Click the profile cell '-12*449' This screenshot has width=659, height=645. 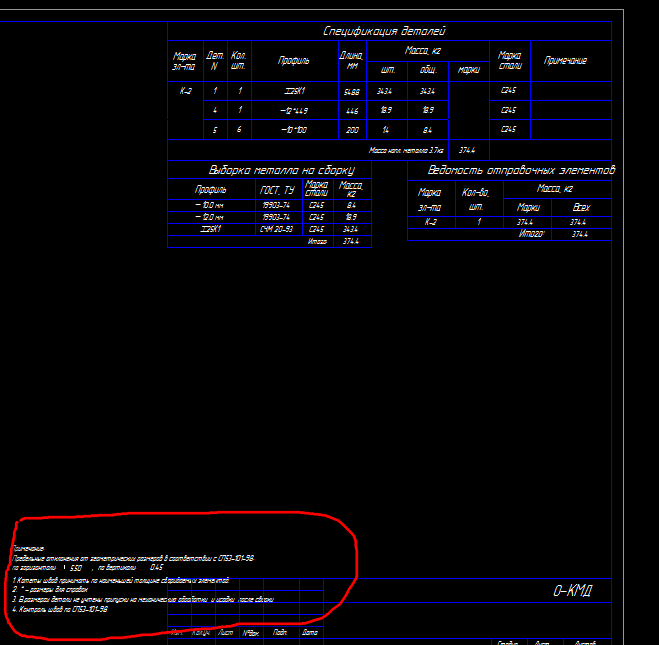click(x=294, y=111)
